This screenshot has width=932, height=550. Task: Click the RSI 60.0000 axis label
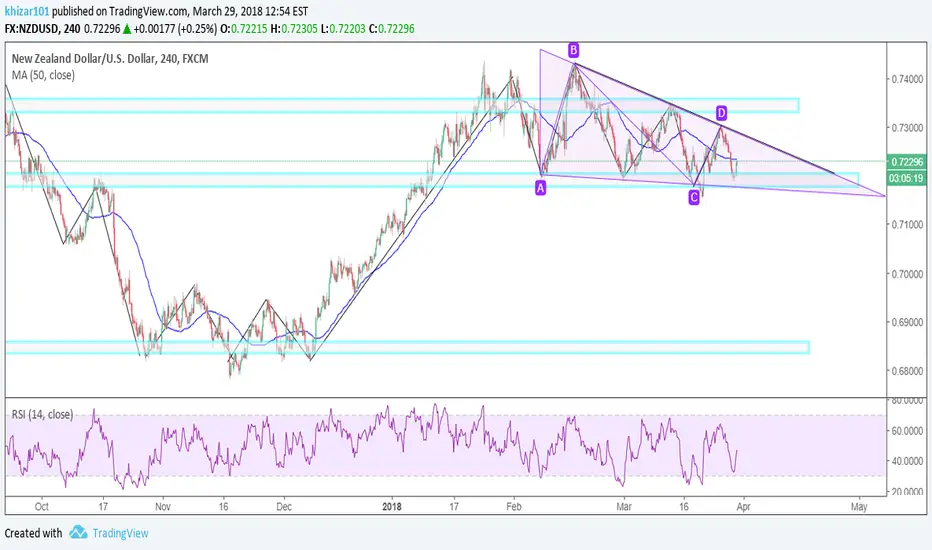coord(907,430)
